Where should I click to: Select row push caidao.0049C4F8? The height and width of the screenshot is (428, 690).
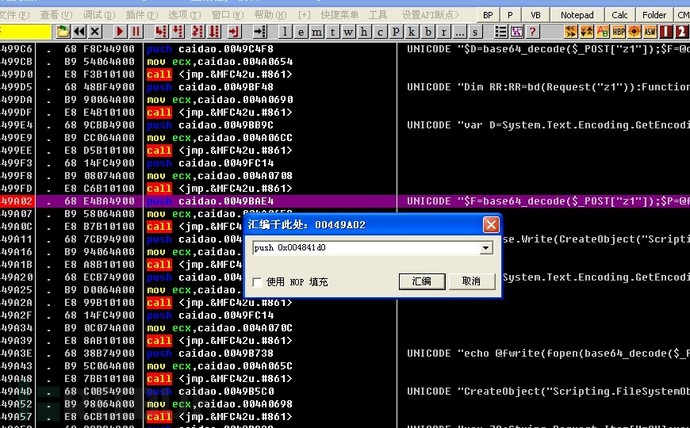(345, 49)
